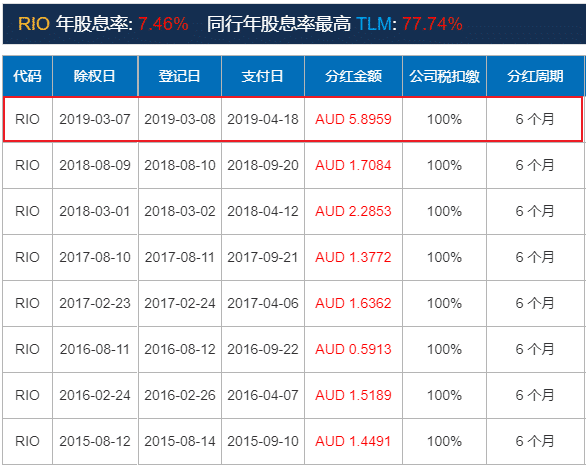Viewport: 586px width, 466px height.
Task: Click dividend amount AUD 1.6362
Action: tap(353, 303)
